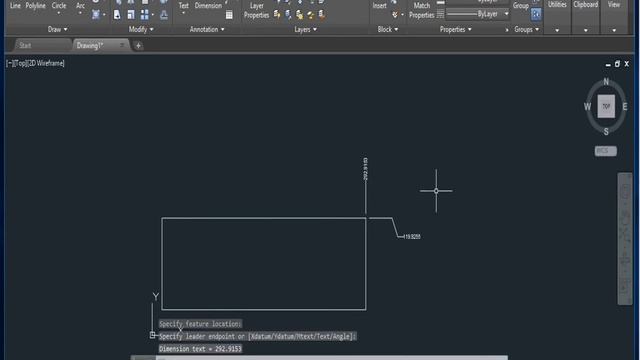Expand the Properties panel
The height and width of the screenshot is (360, 640).
coord(456,29)
